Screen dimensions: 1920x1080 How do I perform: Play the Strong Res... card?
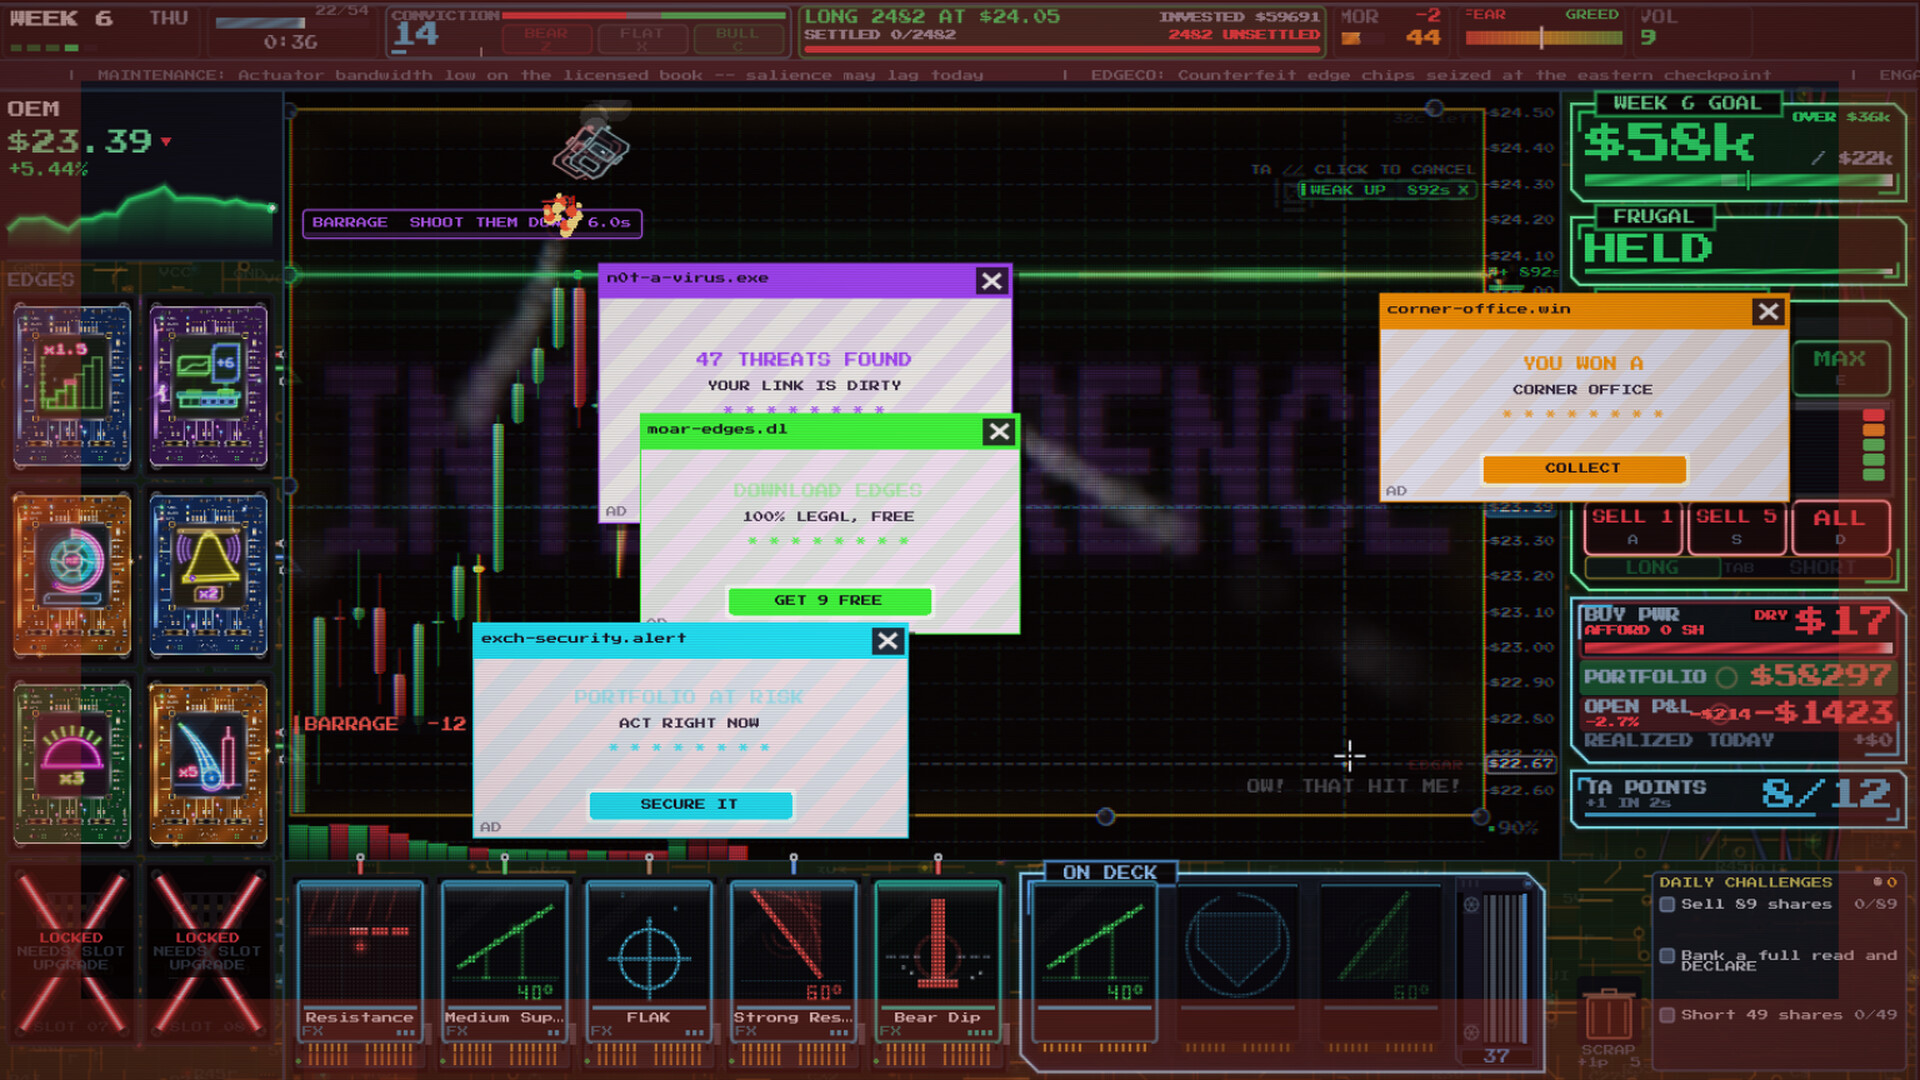point(792,962)
